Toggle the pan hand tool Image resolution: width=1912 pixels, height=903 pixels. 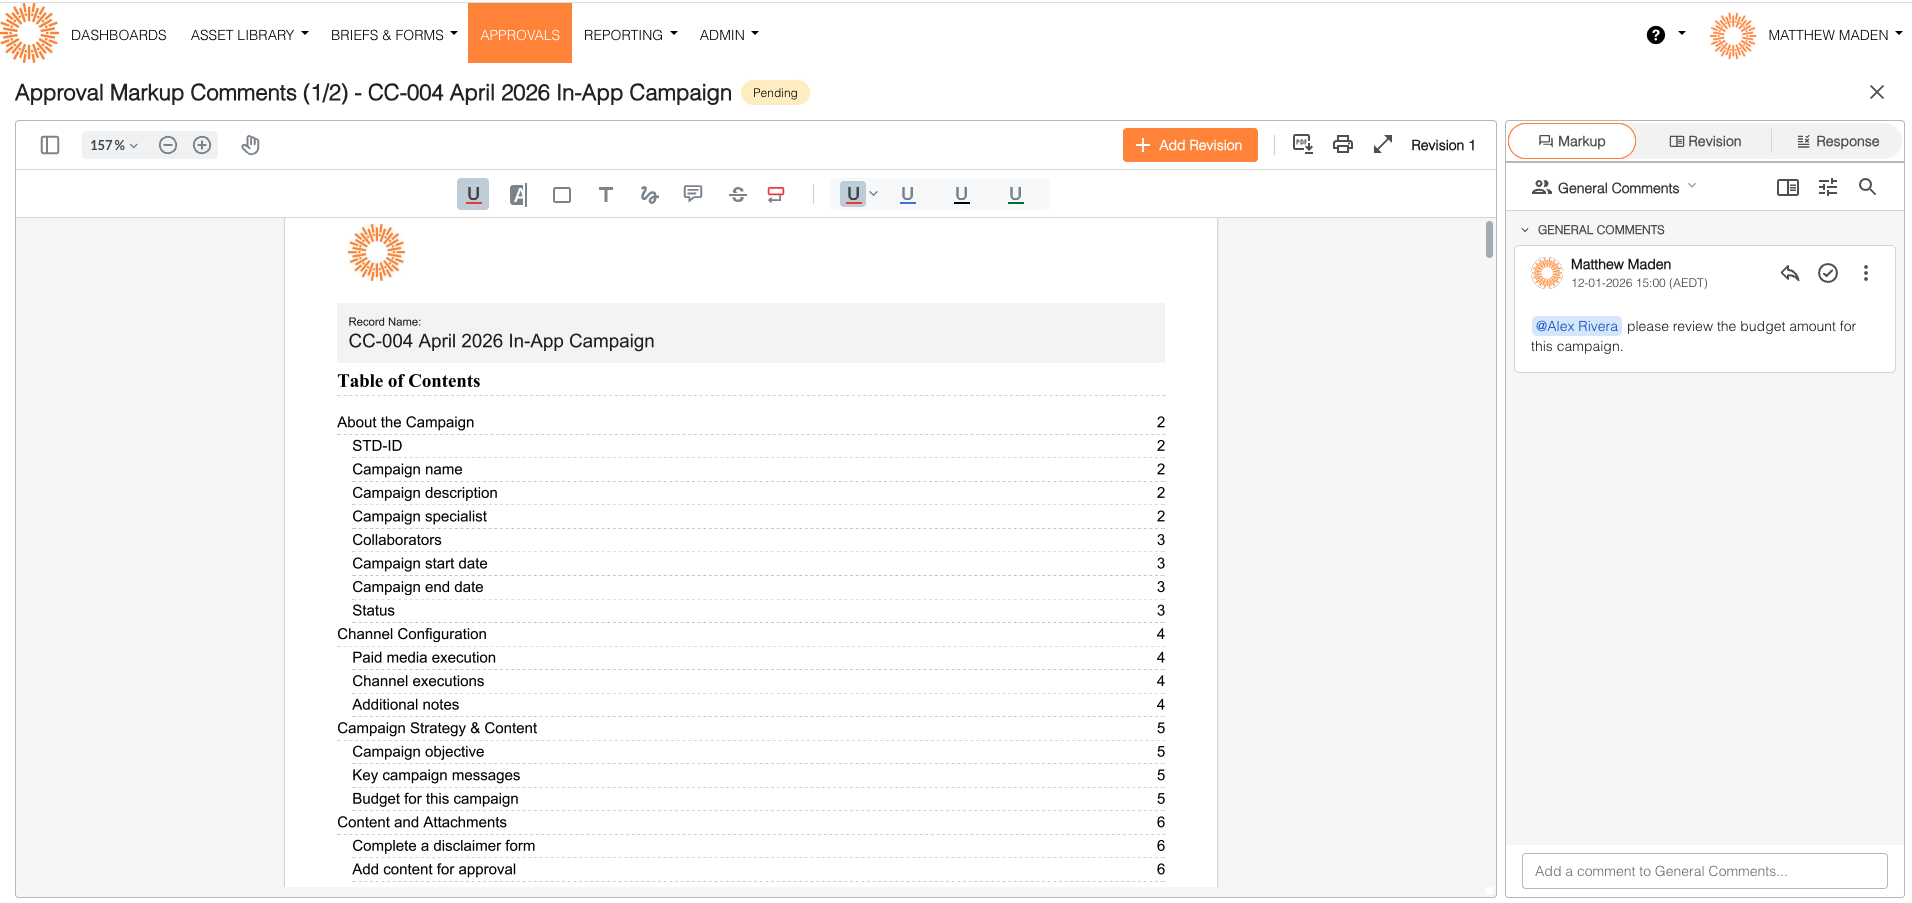click(251, 145)
